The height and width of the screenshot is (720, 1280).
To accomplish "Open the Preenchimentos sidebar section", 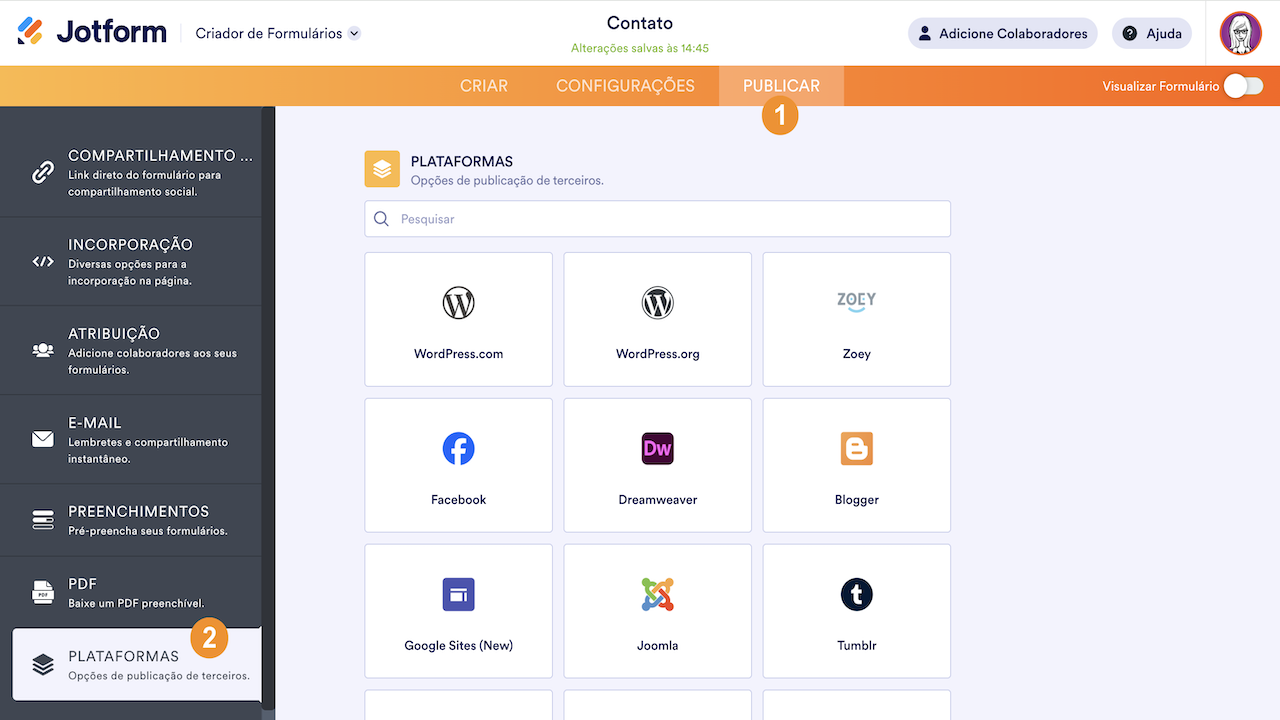I will (131, 520).
